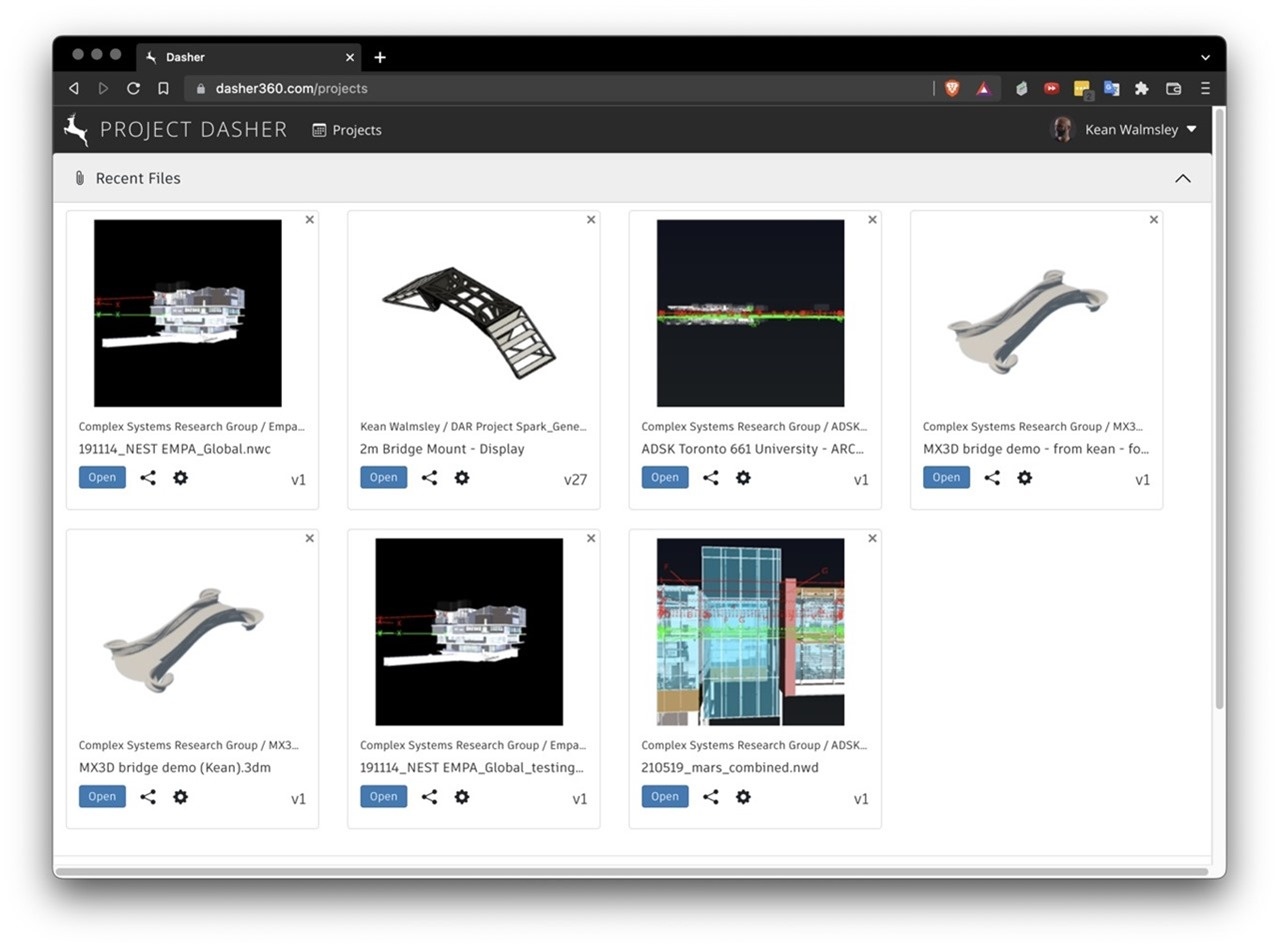This screenshot has height=948, width=1279.
Task: Remove 191114_NEST EMPA_Global.nwc from recent files
Action: (310, 220)
